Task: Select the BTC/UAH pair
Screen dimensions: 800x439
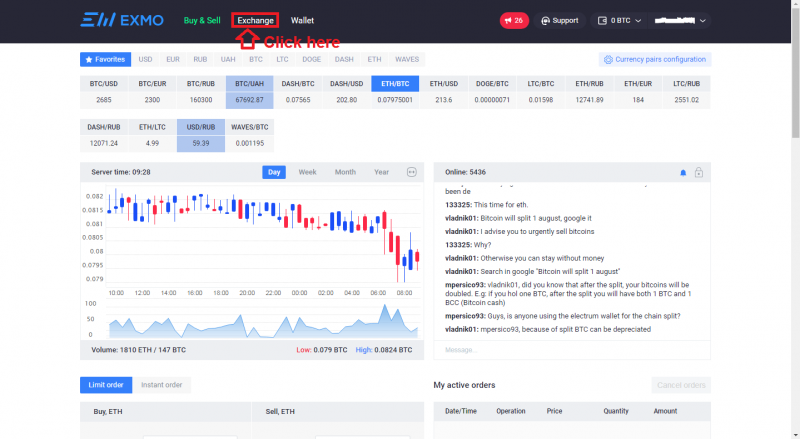Action: (249, 92)
